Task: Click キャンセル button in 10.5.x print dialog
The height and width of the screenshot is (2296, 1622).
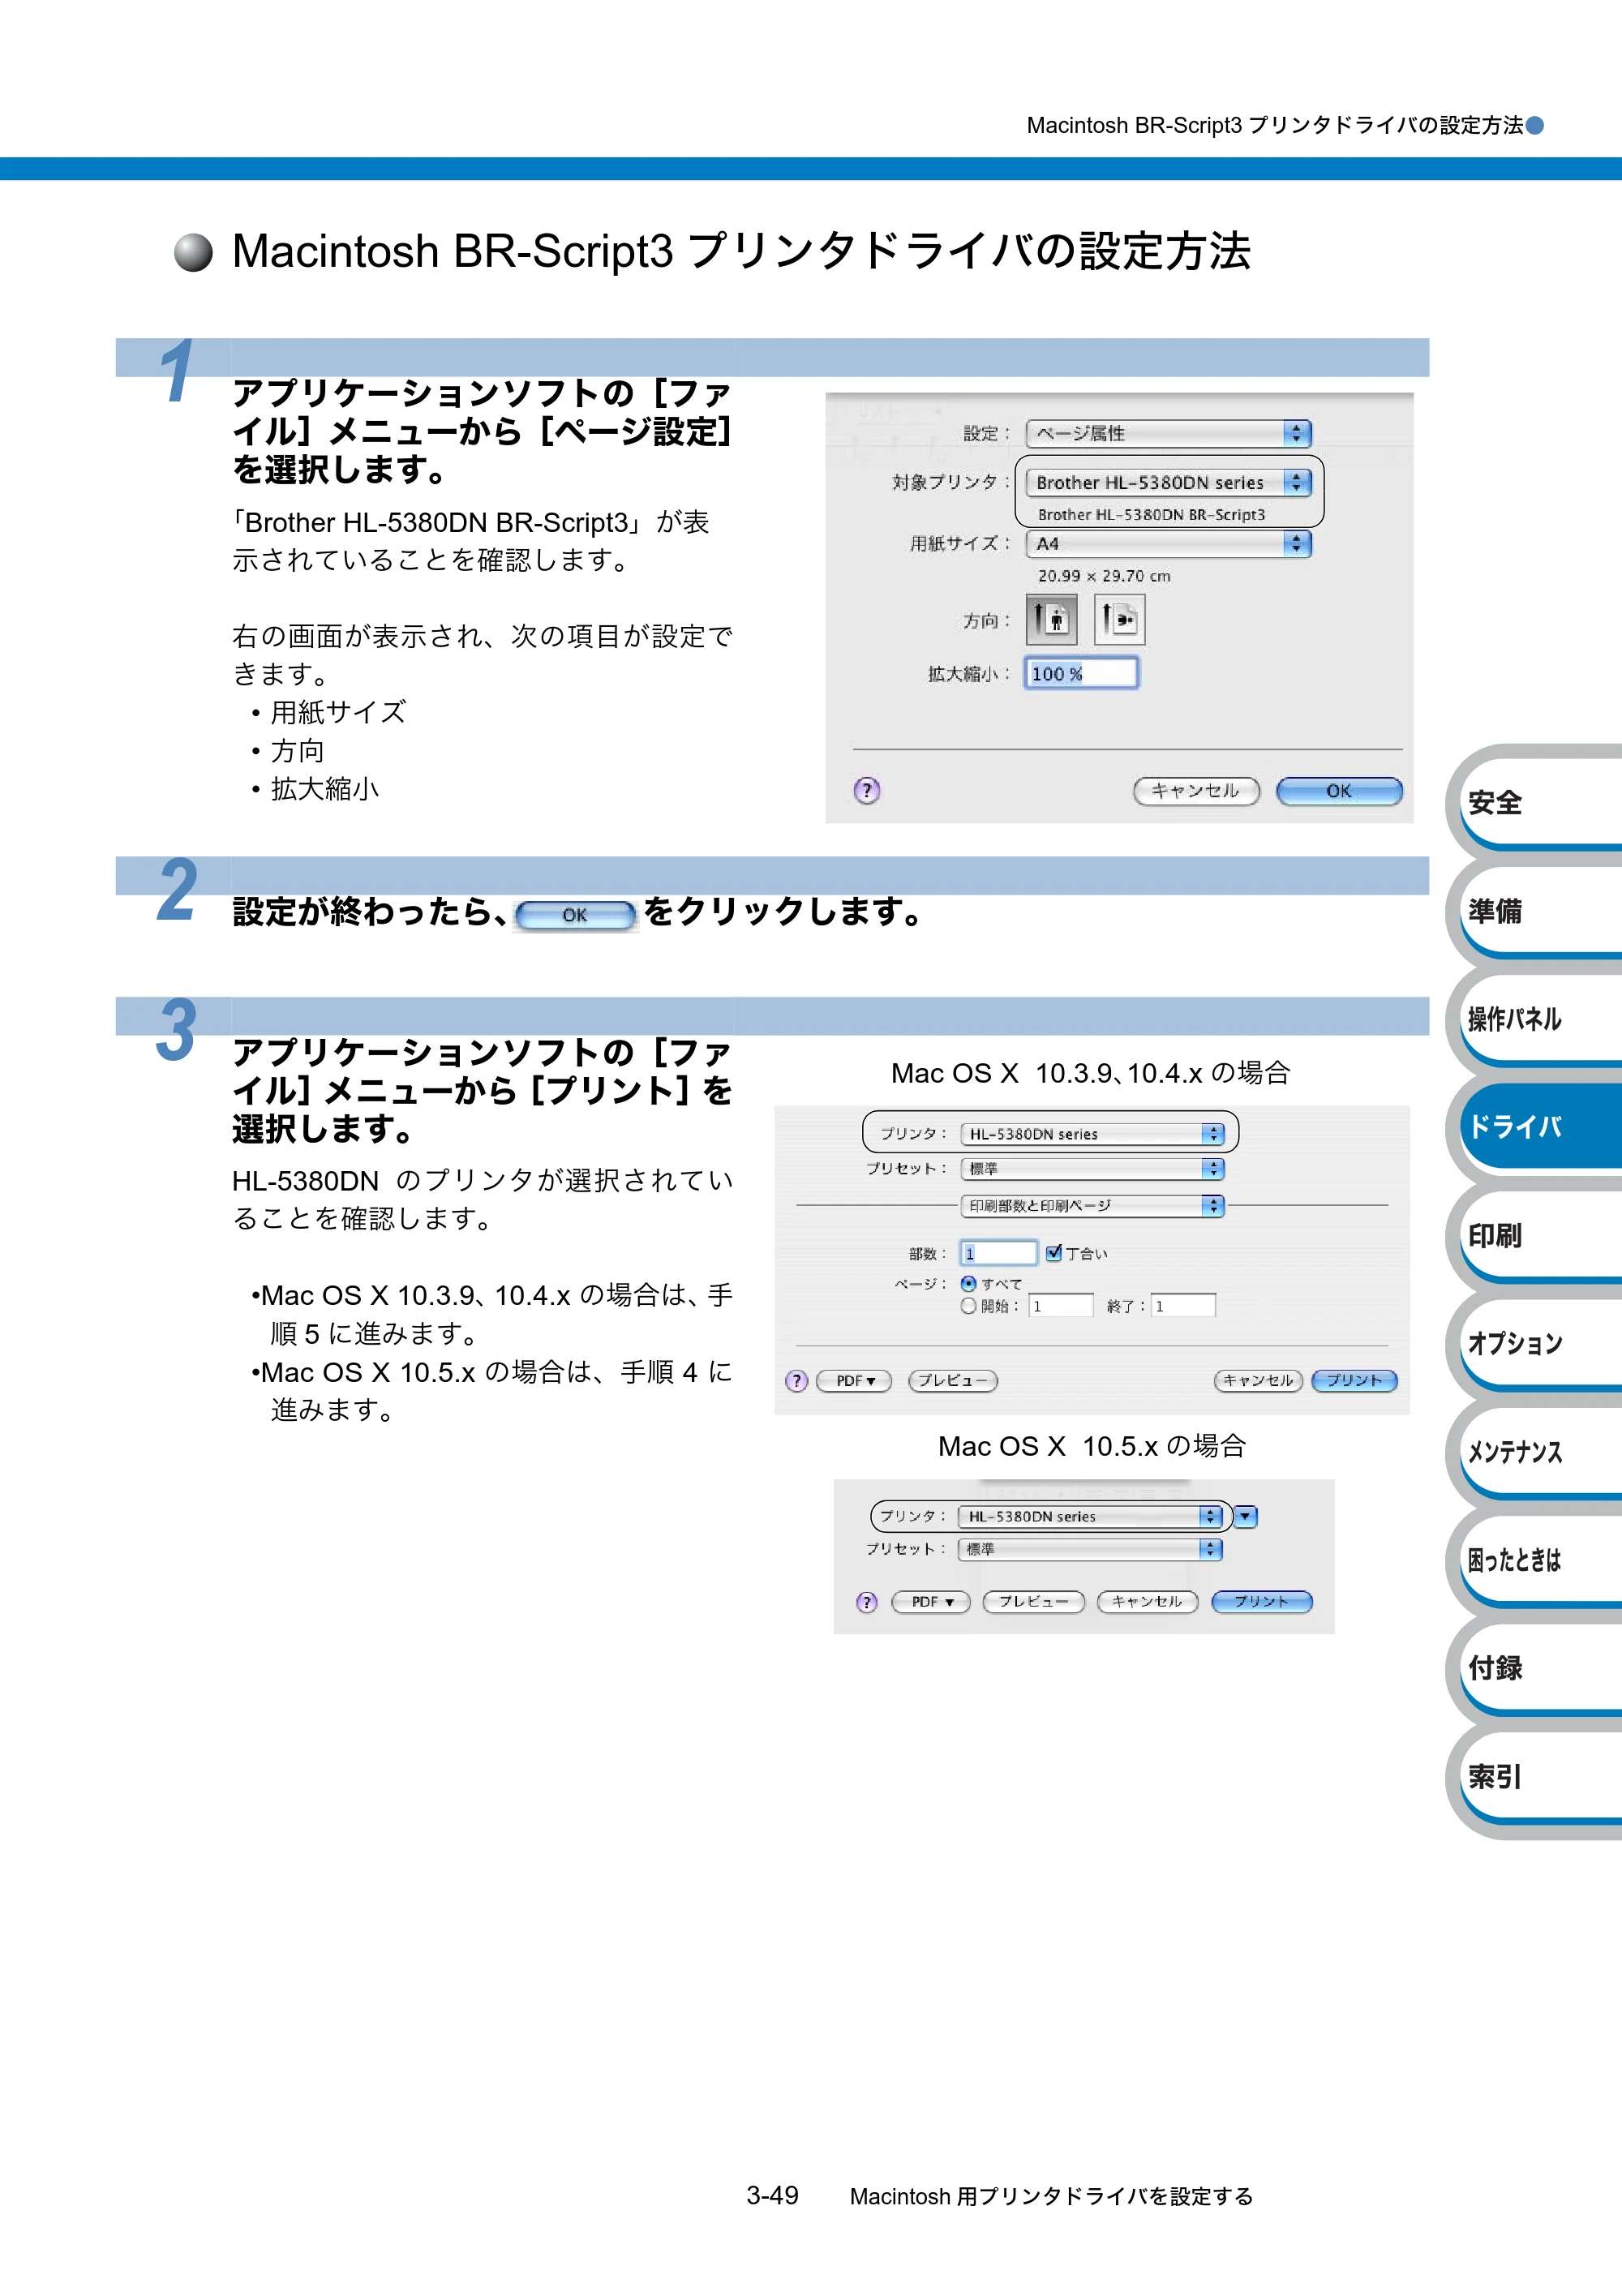Action: tap(1147, 1602)
